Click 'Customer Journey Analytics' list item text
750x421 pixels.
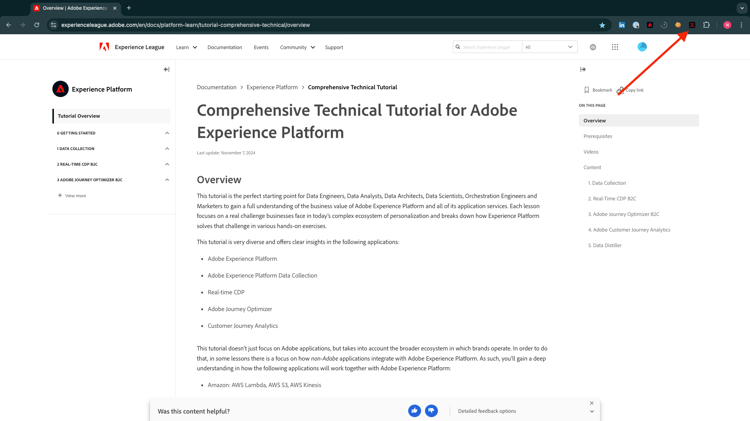click(243, 326)
